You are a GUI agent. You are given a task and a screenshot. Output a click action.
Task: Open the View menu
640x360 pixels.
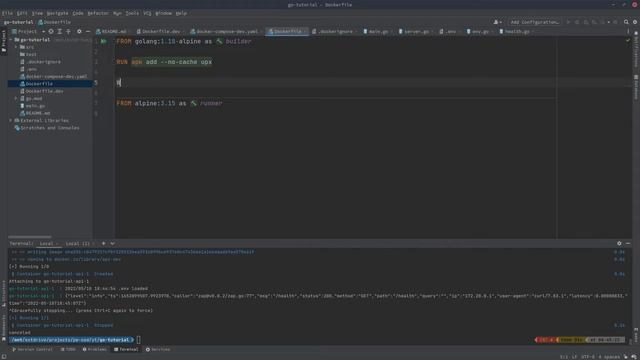click(x=37, y=13)
